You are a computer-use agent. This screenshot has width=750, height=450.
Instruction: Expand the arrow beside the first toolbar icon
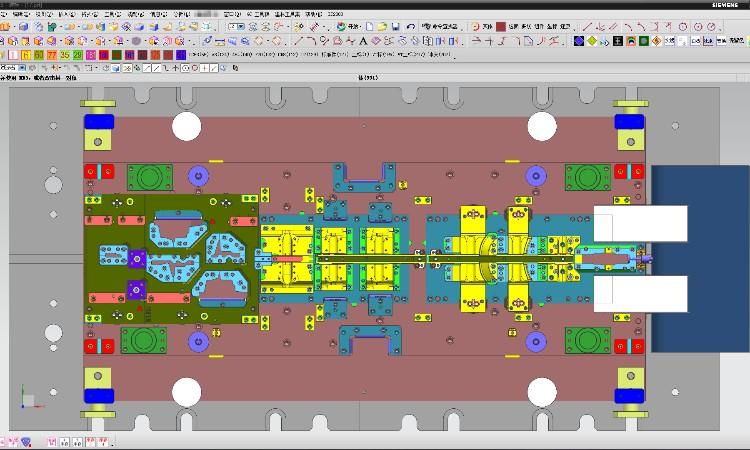click(16, 26)
